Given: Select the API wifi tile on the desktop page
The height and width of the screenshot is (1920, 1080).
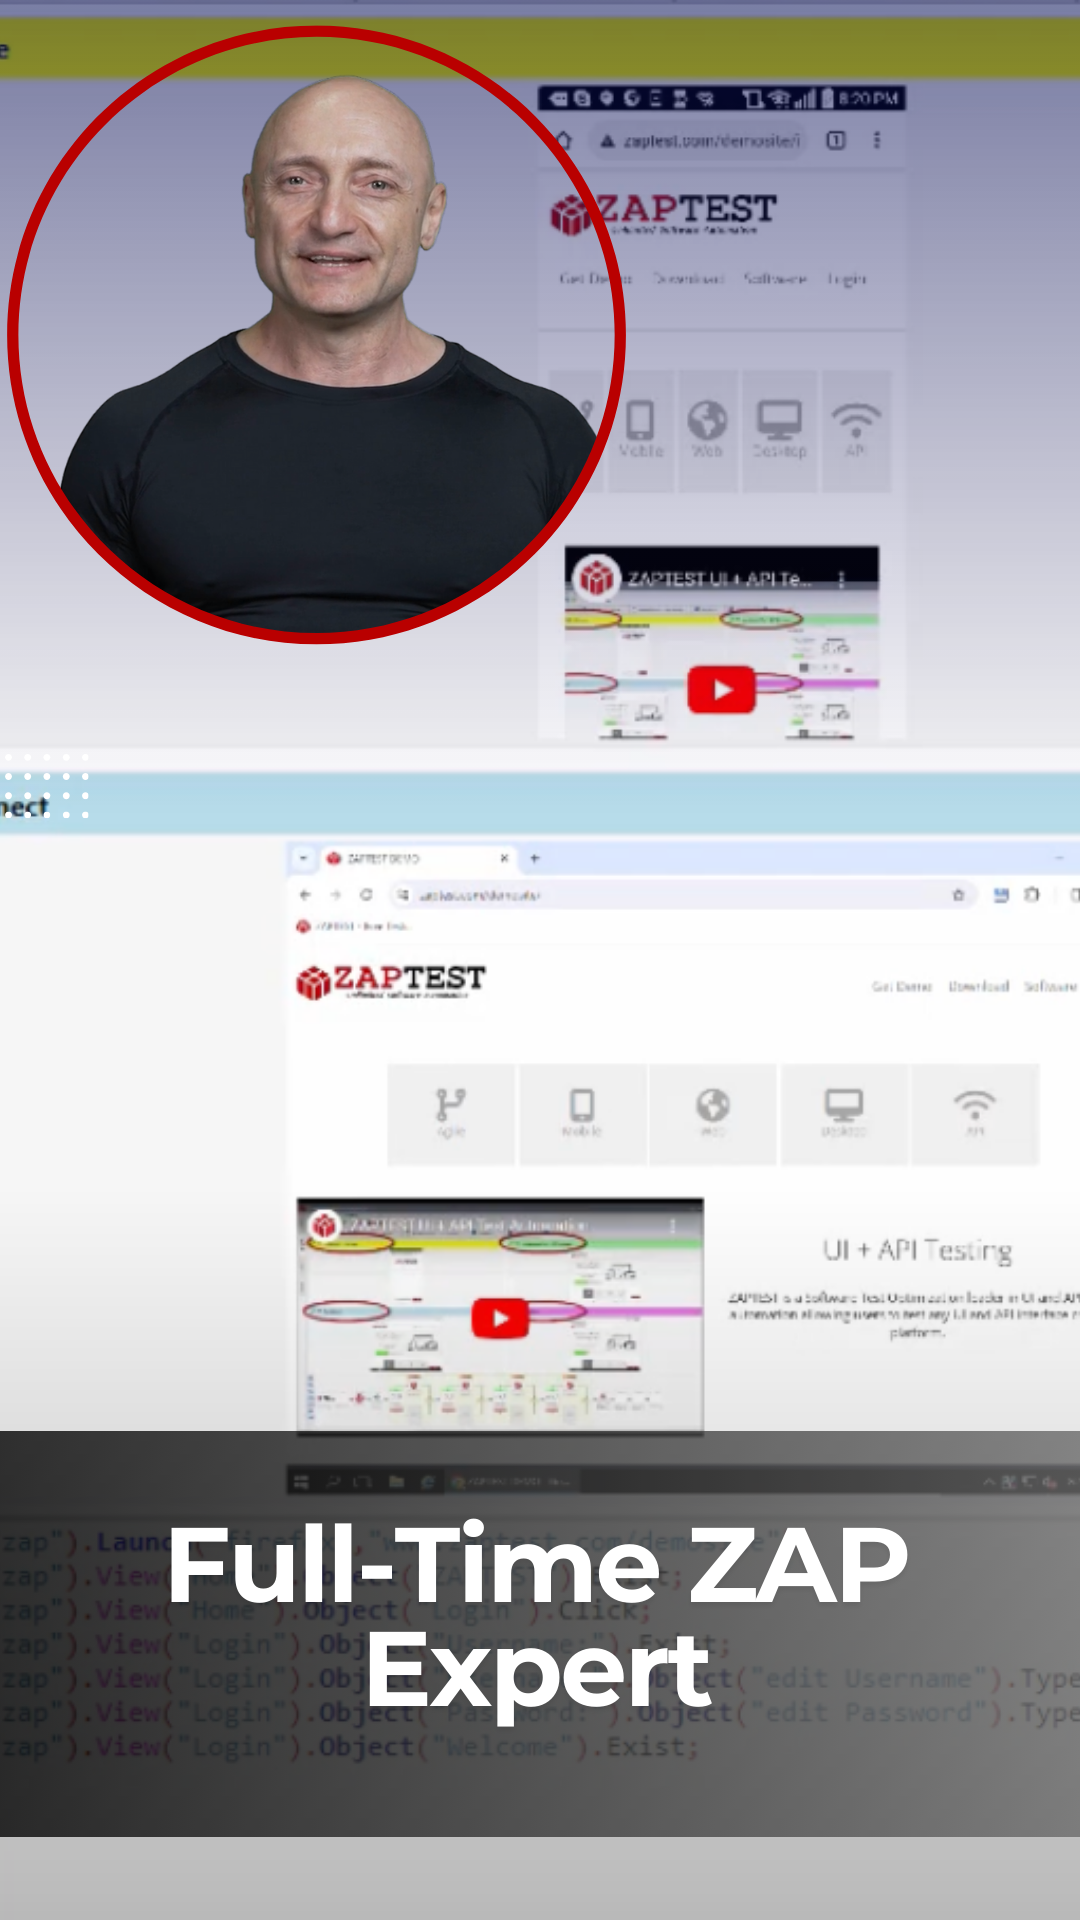Looking at the screenshot, I should pyautogui.click(x=975, y=1114).
